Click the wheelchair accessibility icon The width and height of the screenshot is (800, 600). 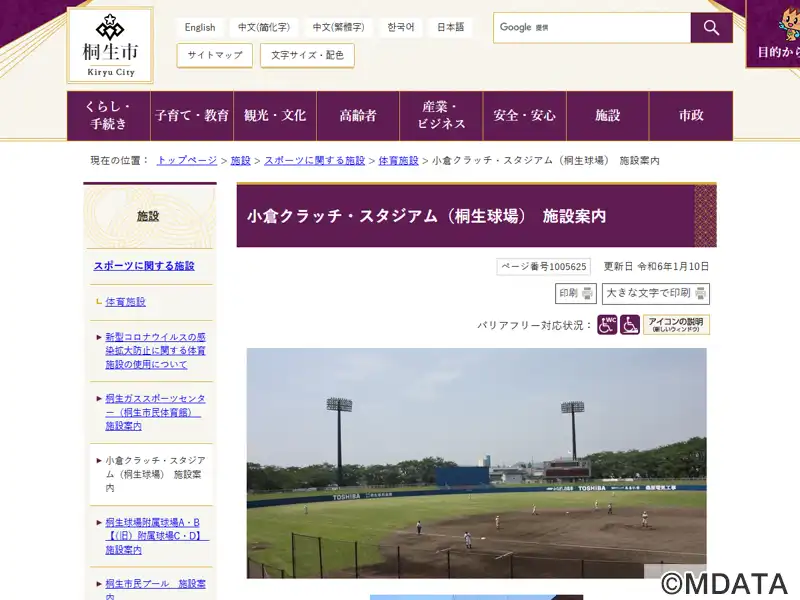(630, 324)
